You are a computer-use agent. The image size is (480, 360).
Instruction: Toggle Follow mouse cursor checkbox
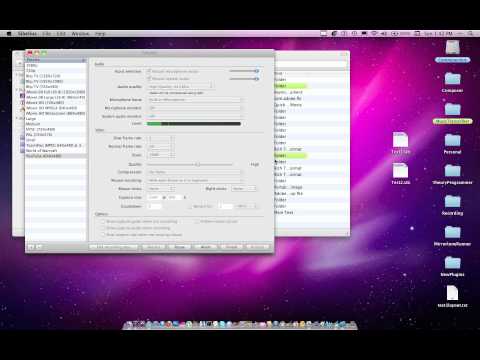[x=197, y=221]
